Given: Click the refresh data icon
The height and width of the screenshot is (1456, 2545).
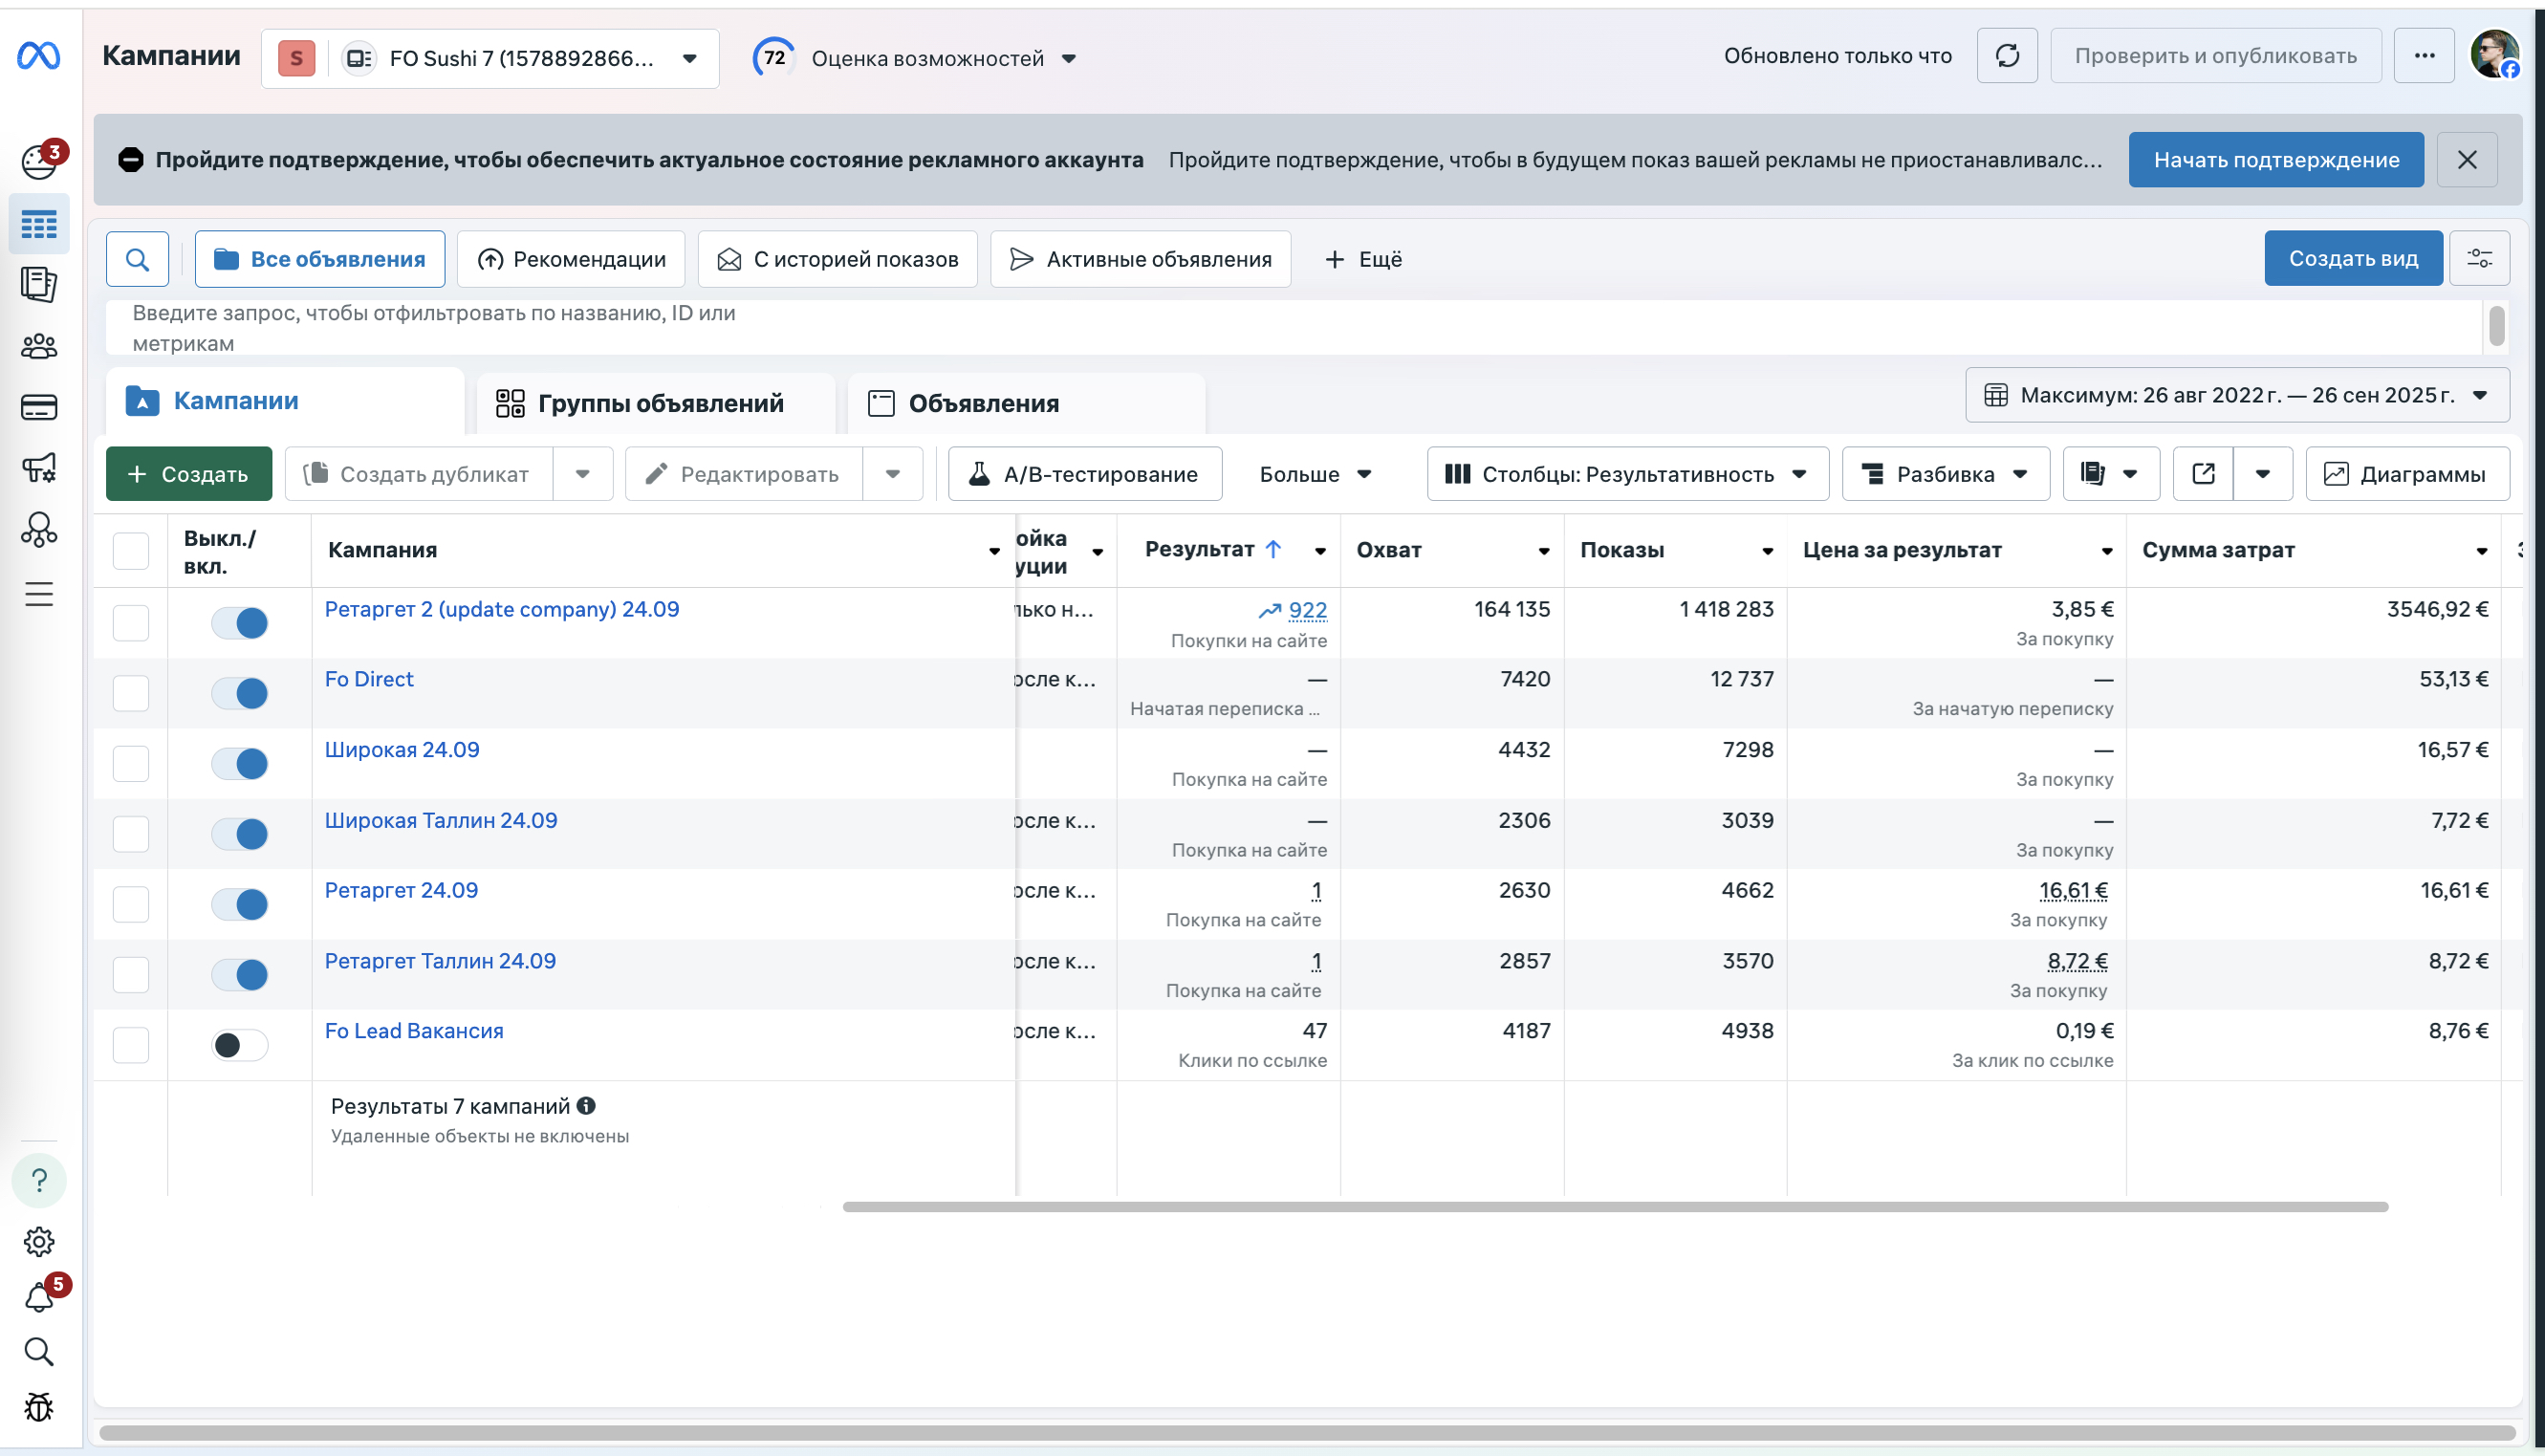Looking at the screenshot, I should [2006, 56].
